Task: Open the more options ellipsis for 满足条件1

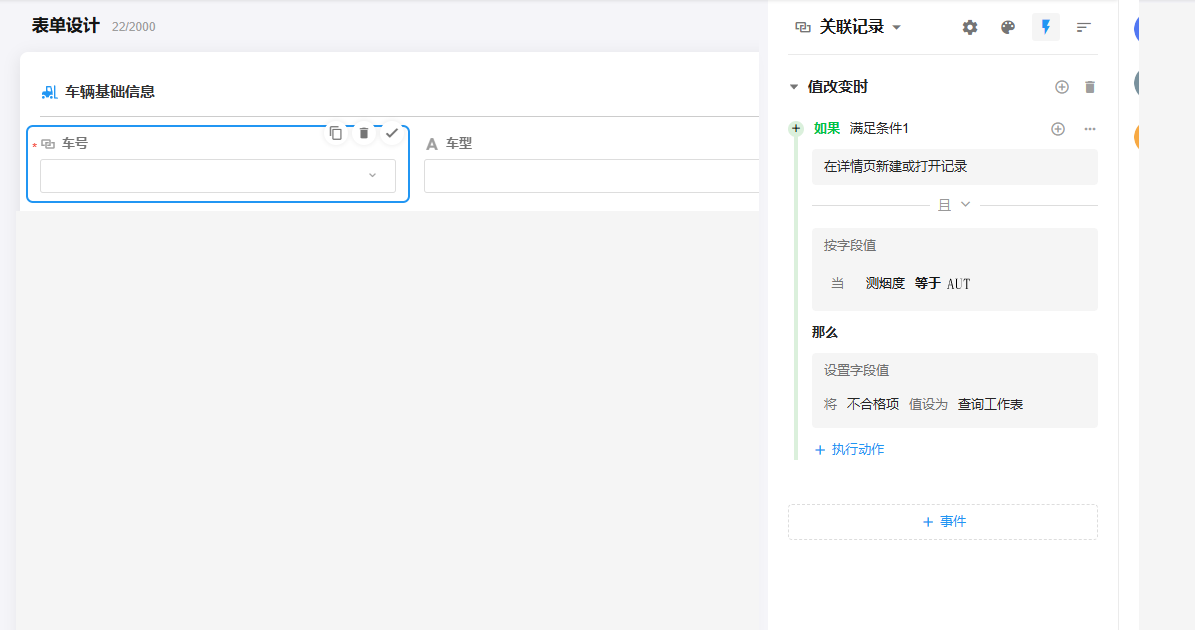Action: tap(1090, 129)
